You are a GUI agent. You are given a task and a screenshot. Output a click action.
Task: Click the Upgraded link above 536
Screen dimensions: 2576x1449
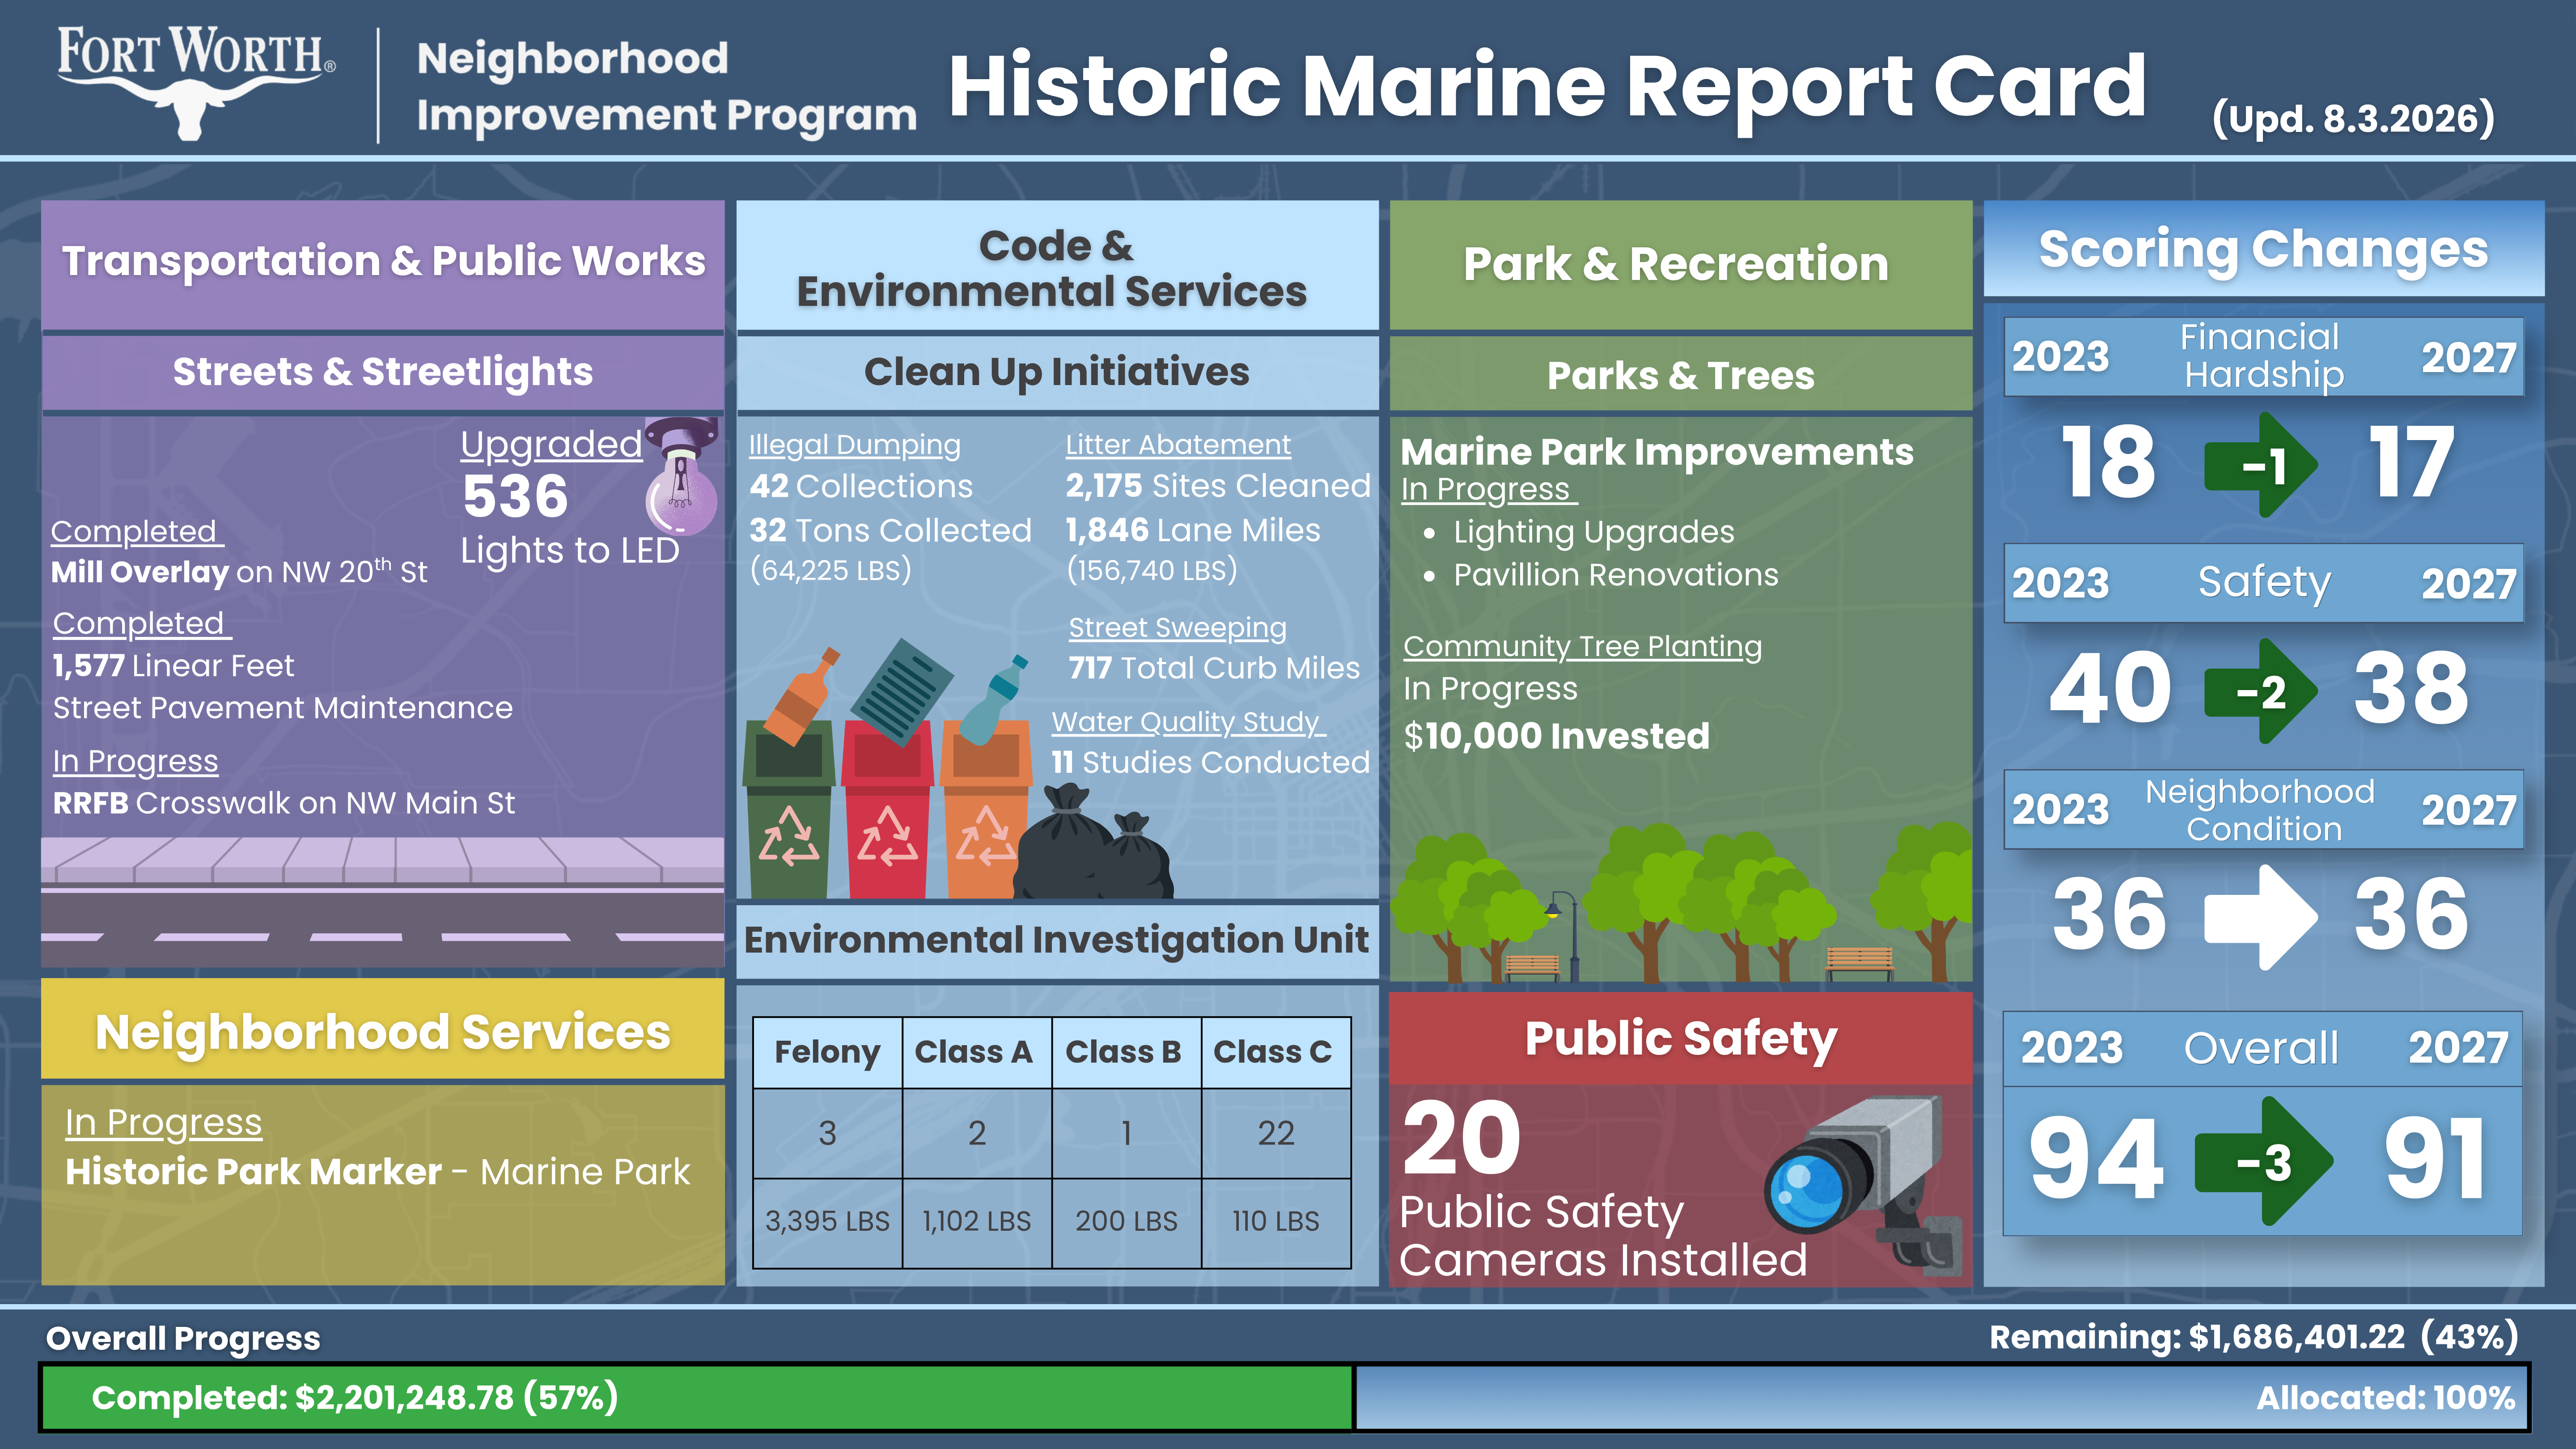coord(551,444)
